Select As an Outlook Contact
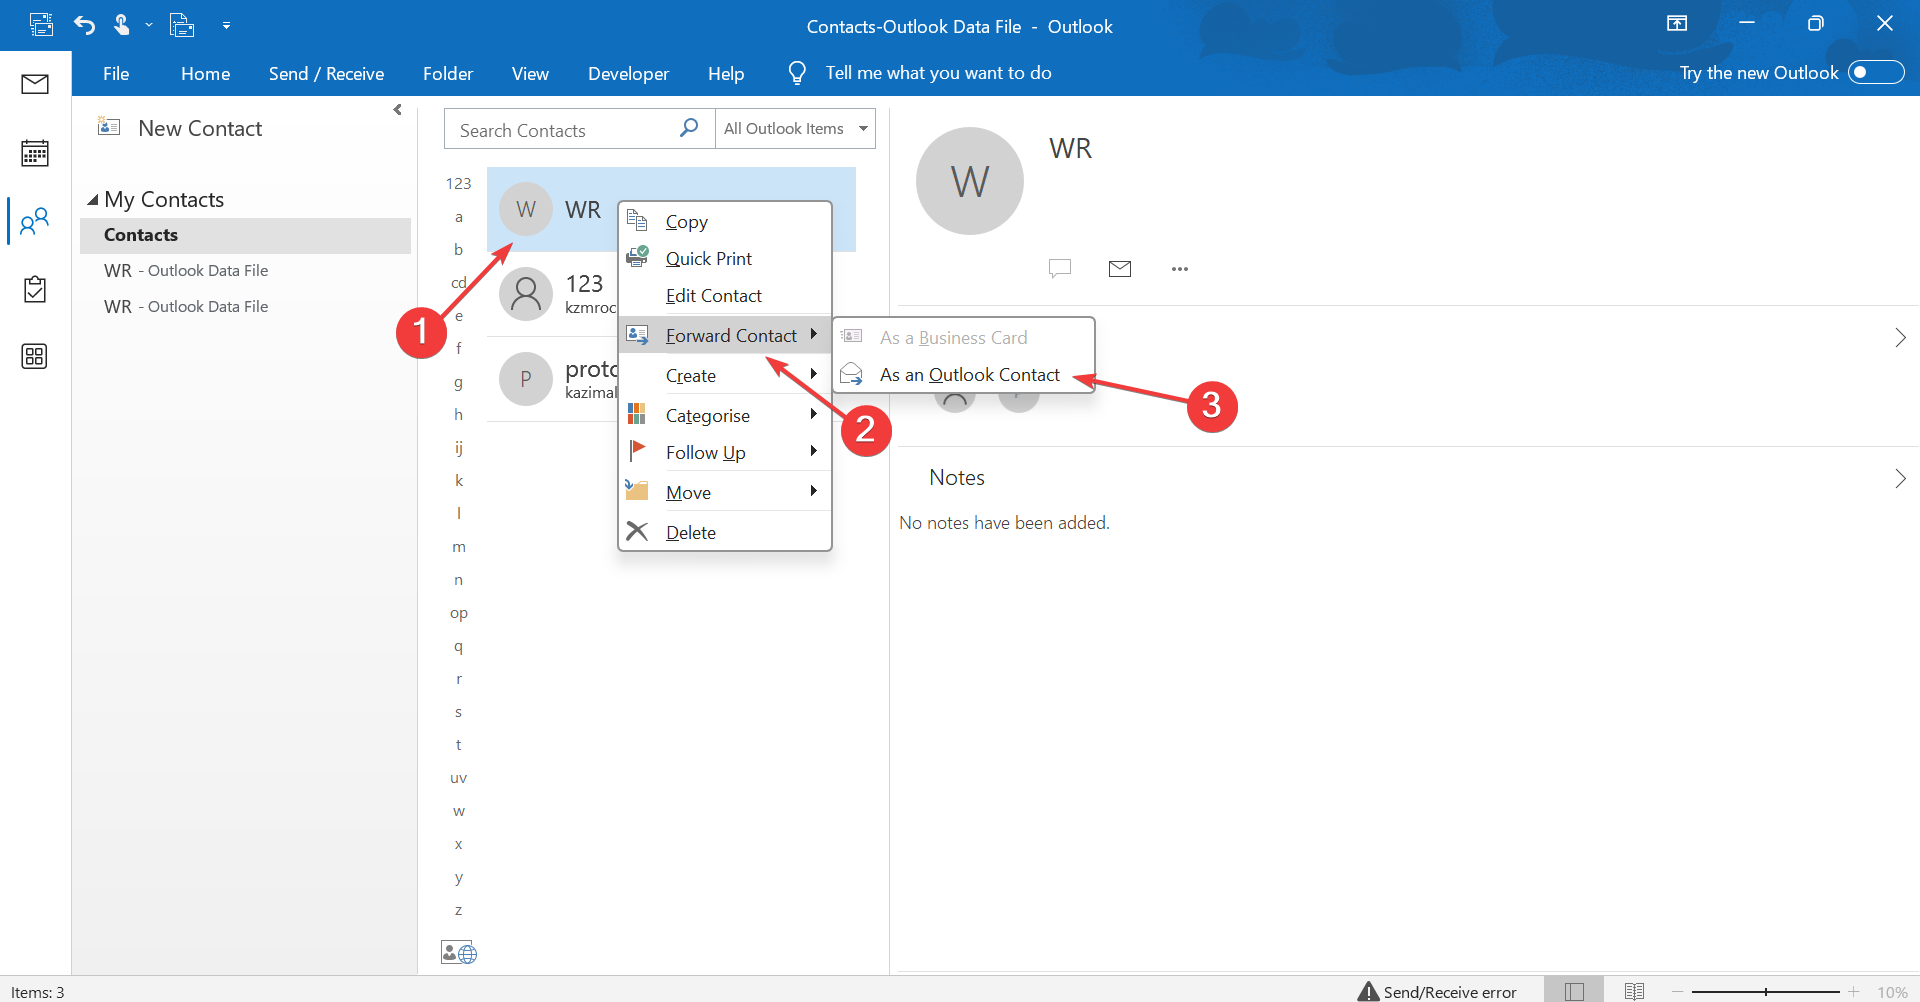Screen dimensions: 1920x1002 pyautogui.click(x=964, y=375)
